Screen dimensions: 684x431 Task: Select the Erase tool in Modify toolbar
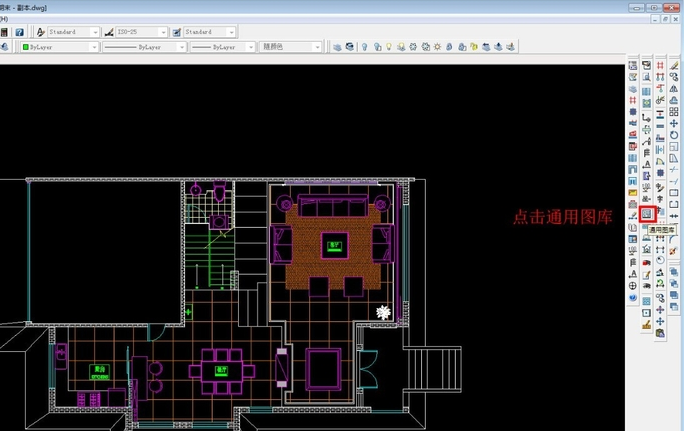pyautogui.click(x=674, y=65)
